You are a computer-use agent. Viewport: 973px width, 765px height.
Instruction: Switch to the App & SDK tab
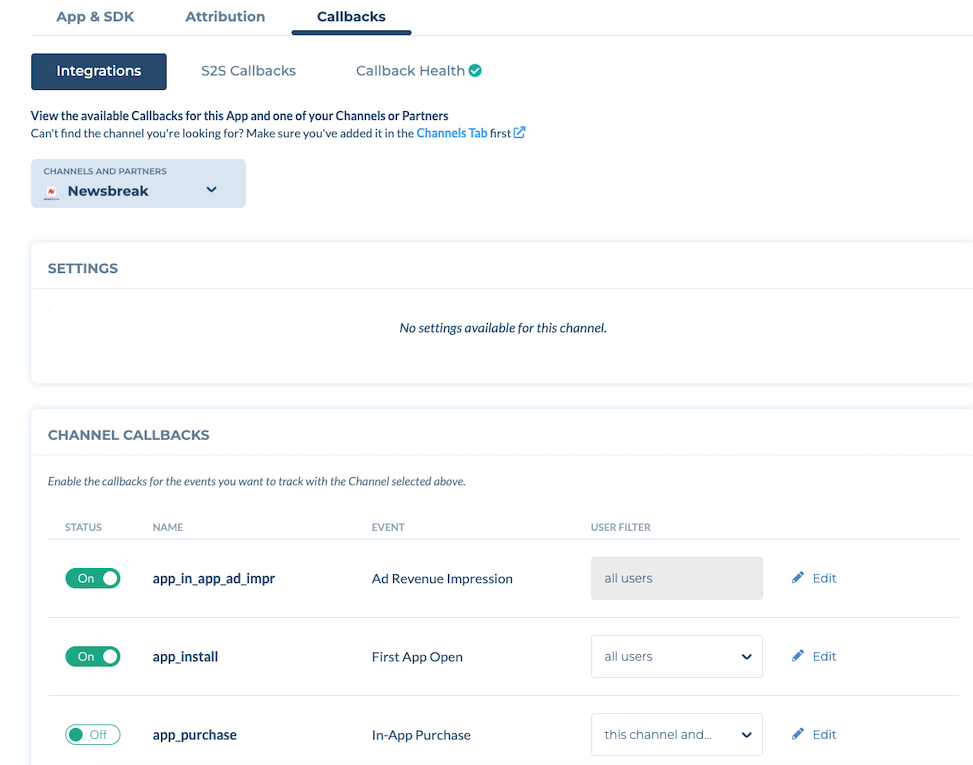(95, 17)
